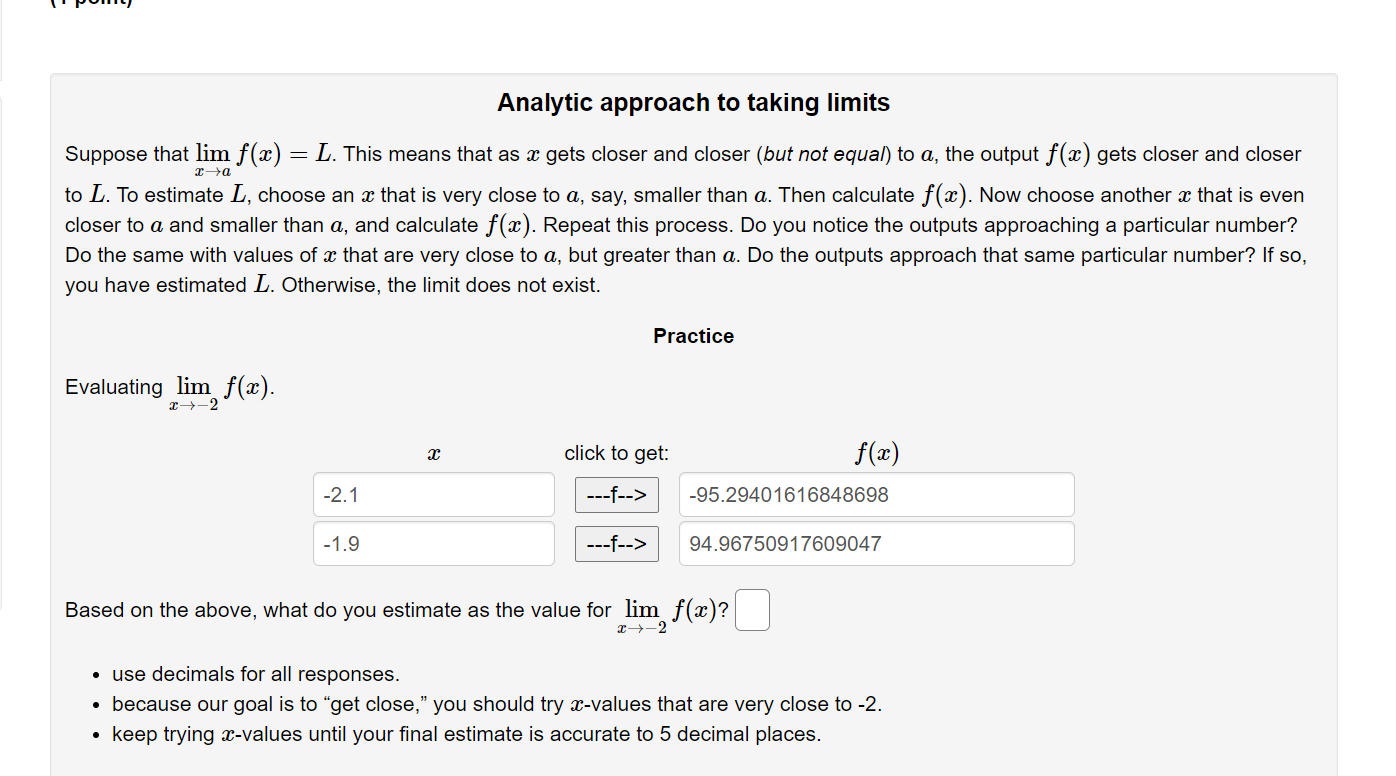Select the x input field containing -1.9
This screenshot has width=1396, height=776.
[433, 543]
